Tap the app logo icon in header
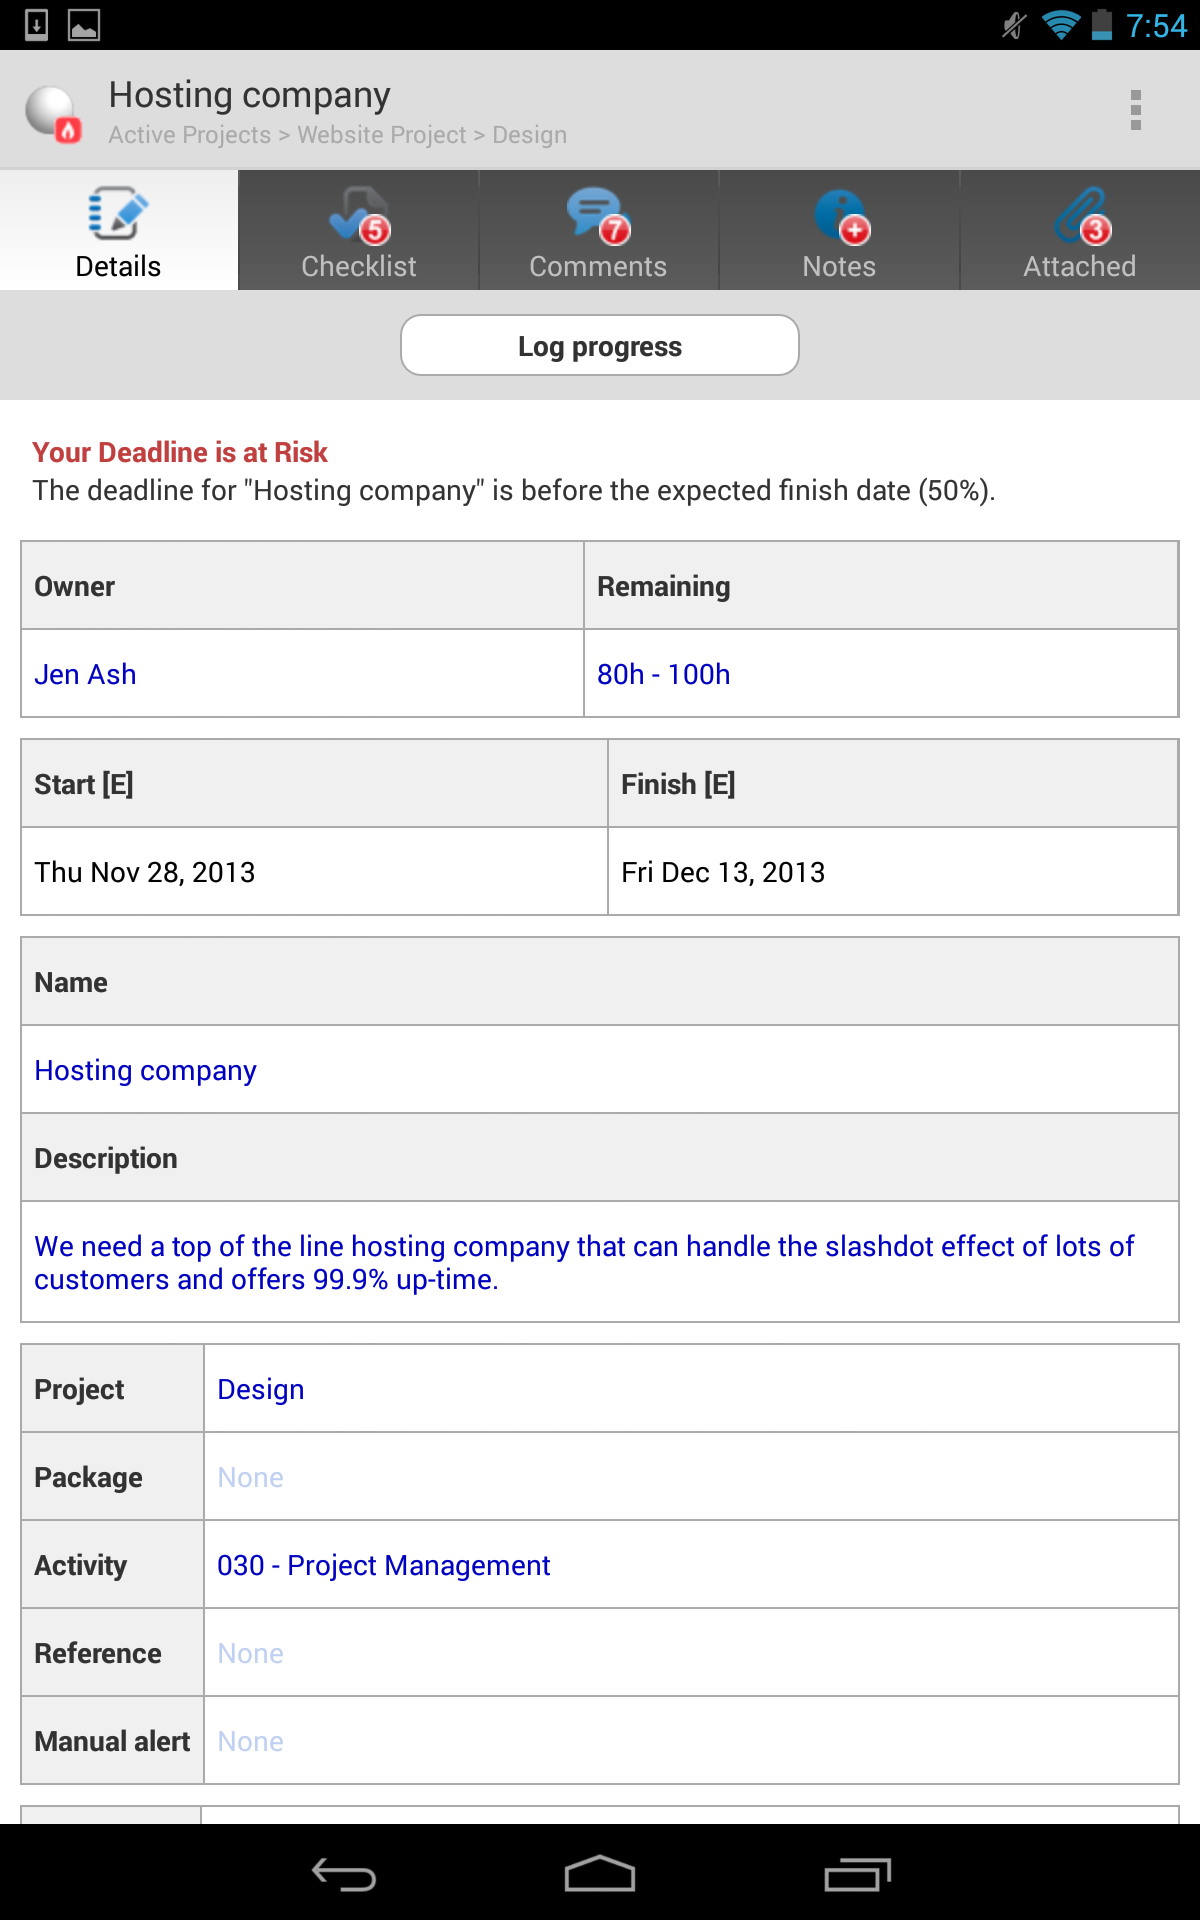This screenshot has width=1200, height=1920. [x=54, y=112]
